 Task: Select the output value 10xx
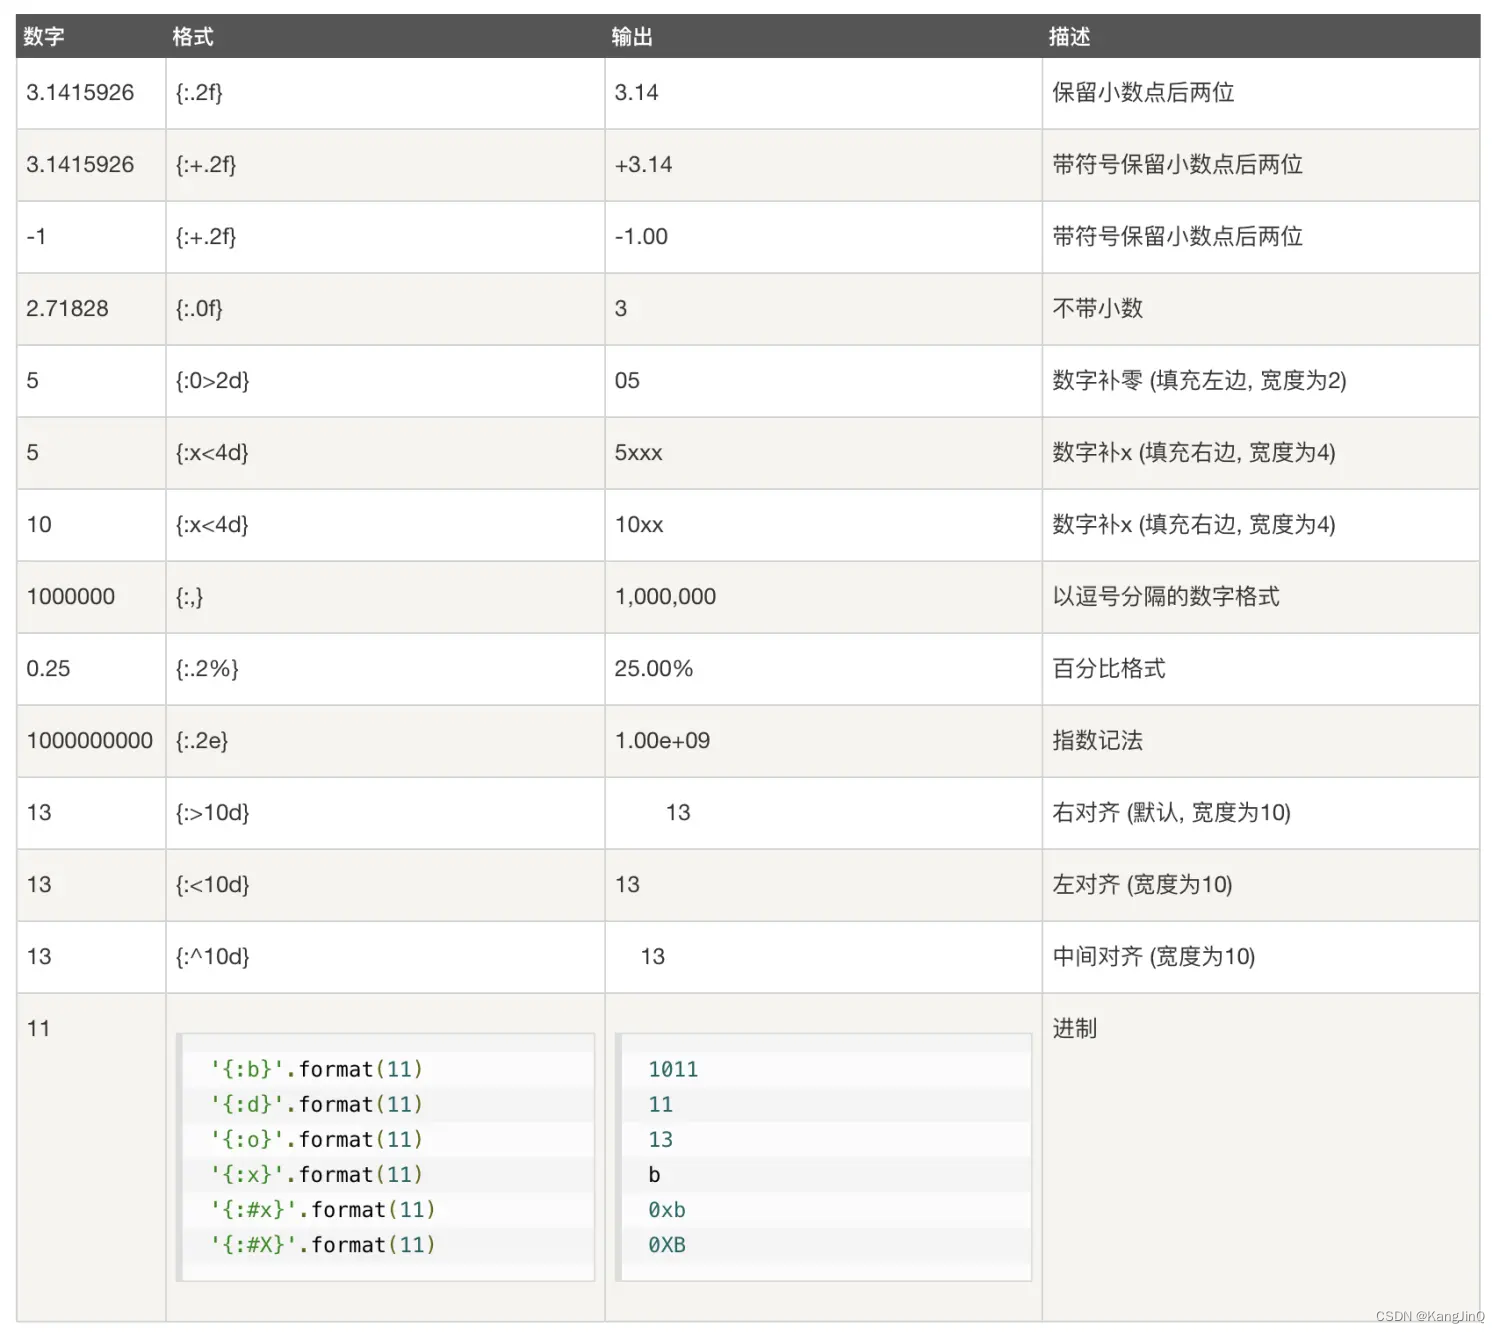(639, 525)
